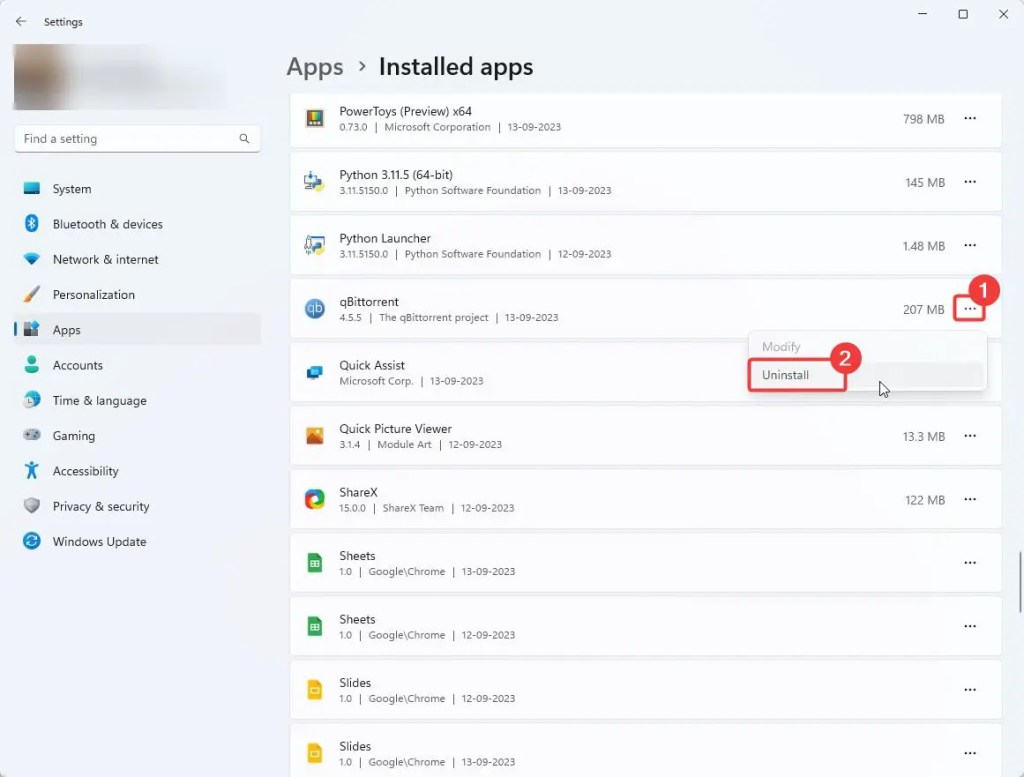Open the more options for qBittorrent
1024x777 pixels.
(x=970, y=309)
